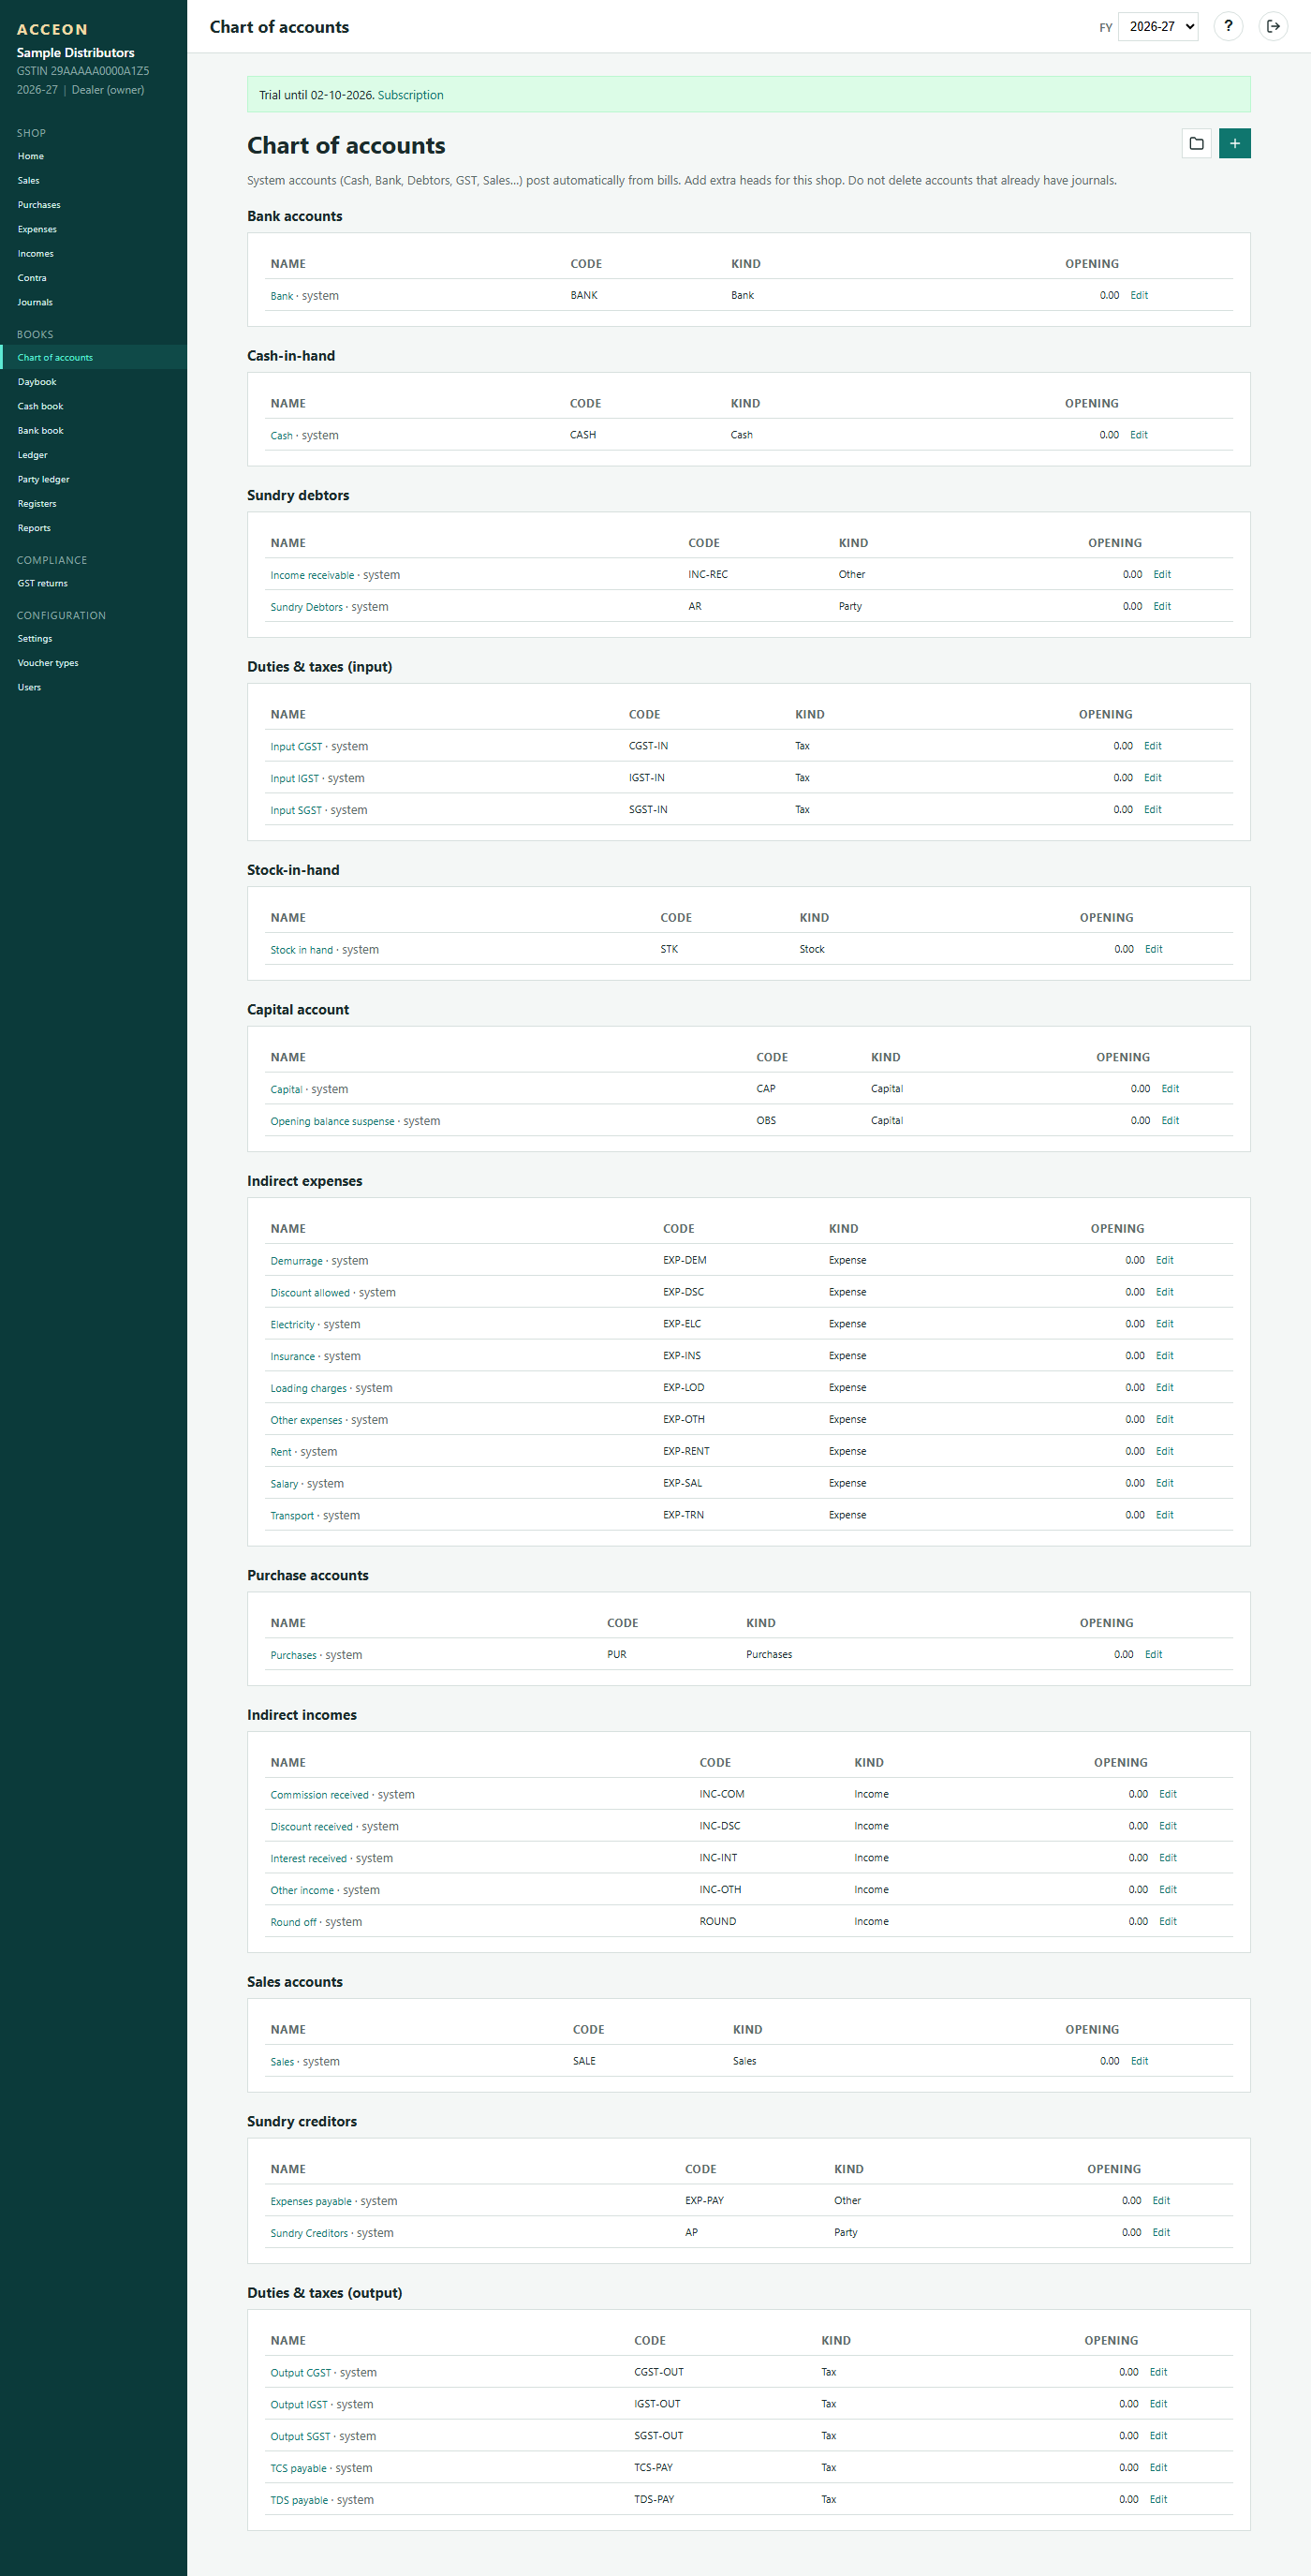Edit the Demurrage expense row
Image resolution: width=1311 pixels, height=2576 pixels.
[1165, 1260]
